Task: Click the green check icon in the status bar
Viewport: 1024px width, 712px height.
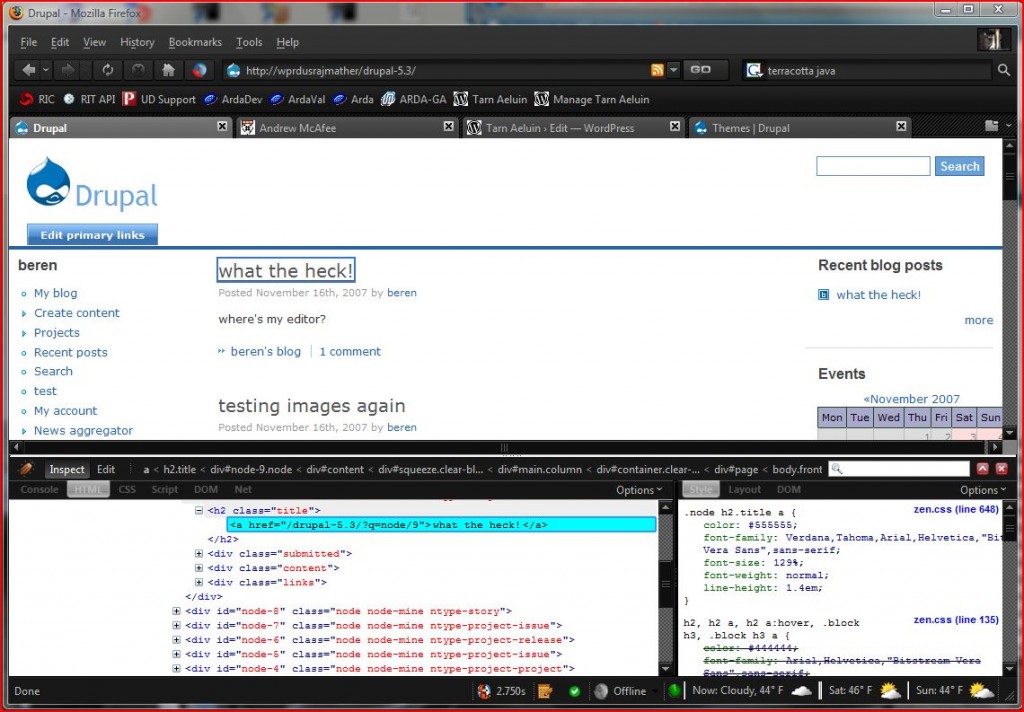Action: [573, 690]
